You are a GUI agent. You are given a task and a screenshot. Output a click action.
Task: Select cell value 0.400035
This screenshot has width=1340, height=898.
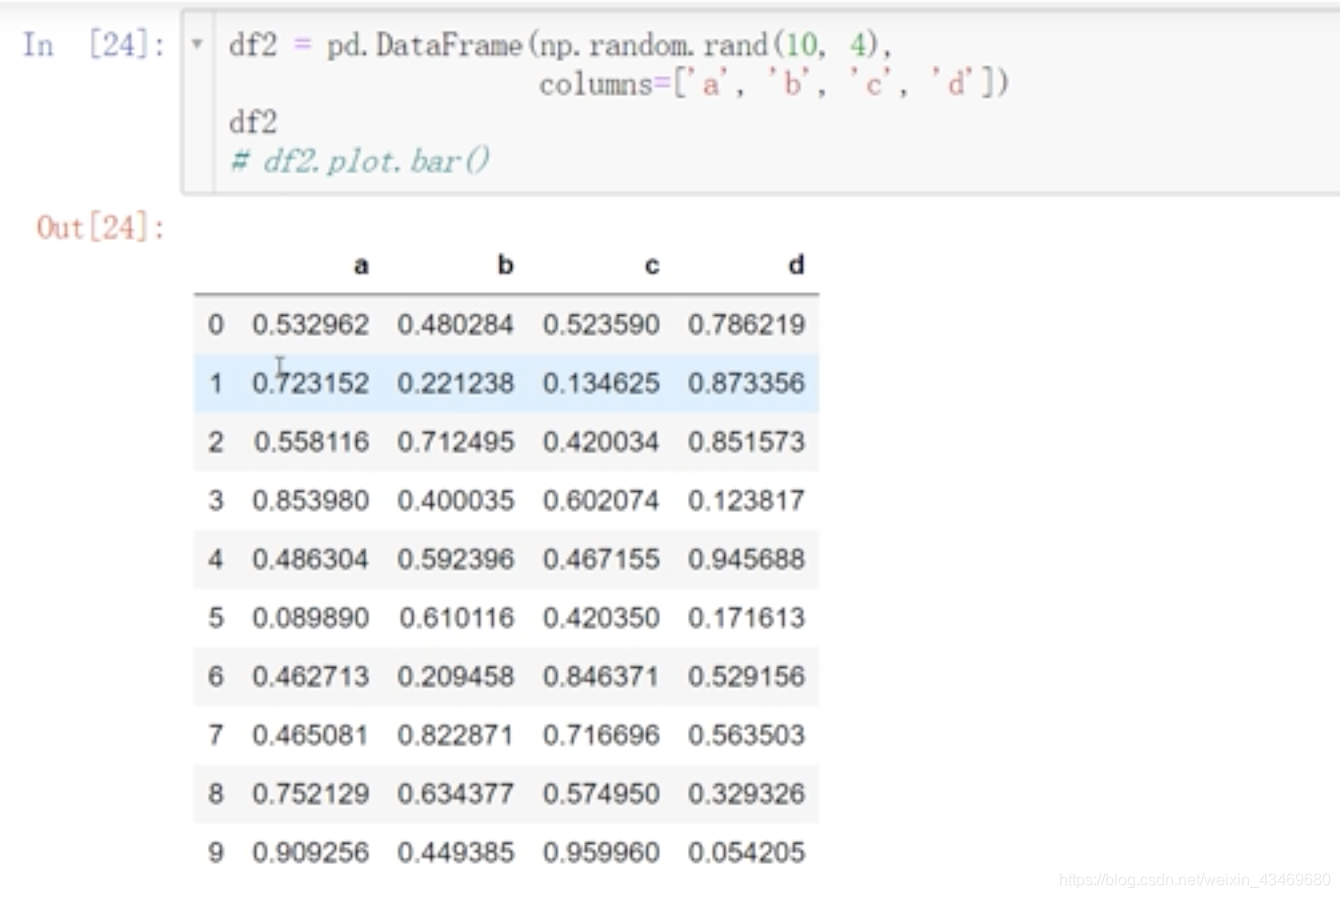[x=456, y=500]
